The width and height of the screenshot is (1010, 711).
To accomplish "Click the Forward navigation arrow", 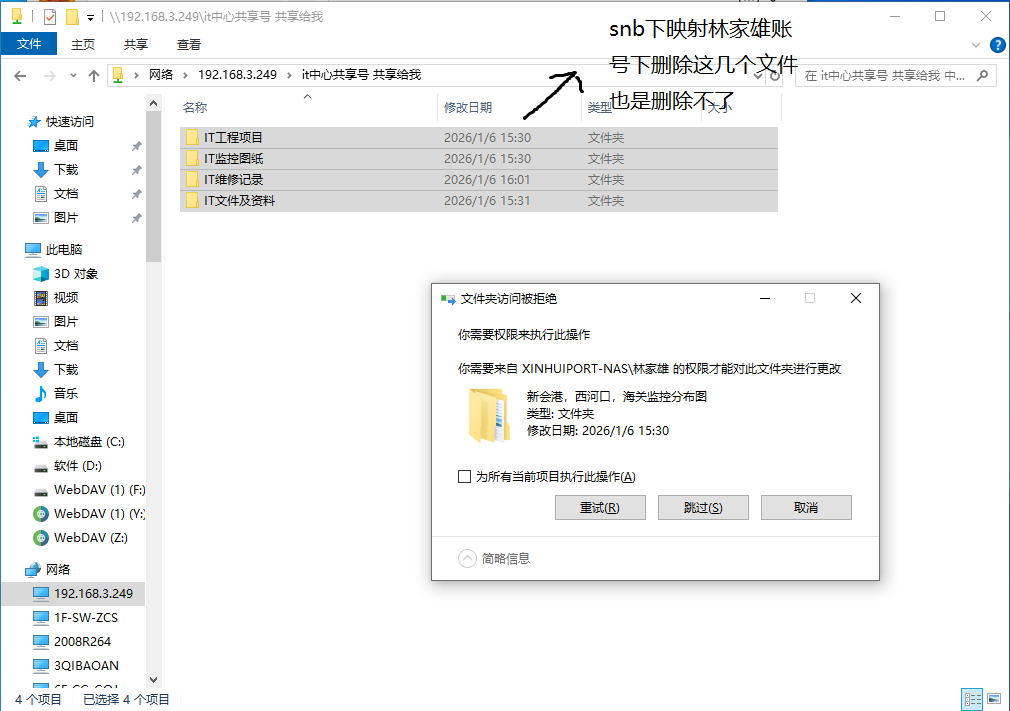I will 50,76.
